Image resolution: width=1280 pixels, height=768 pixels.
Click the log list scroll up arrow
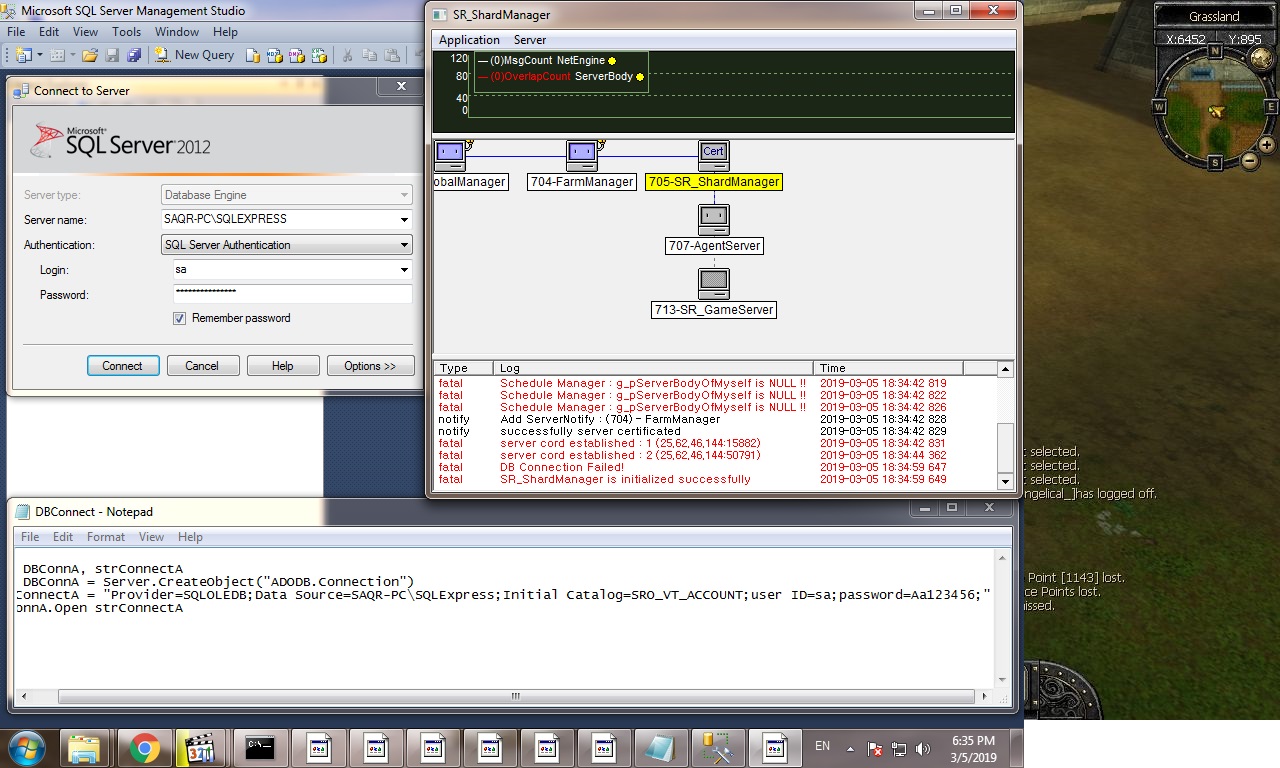click(x=1006, y=369)
